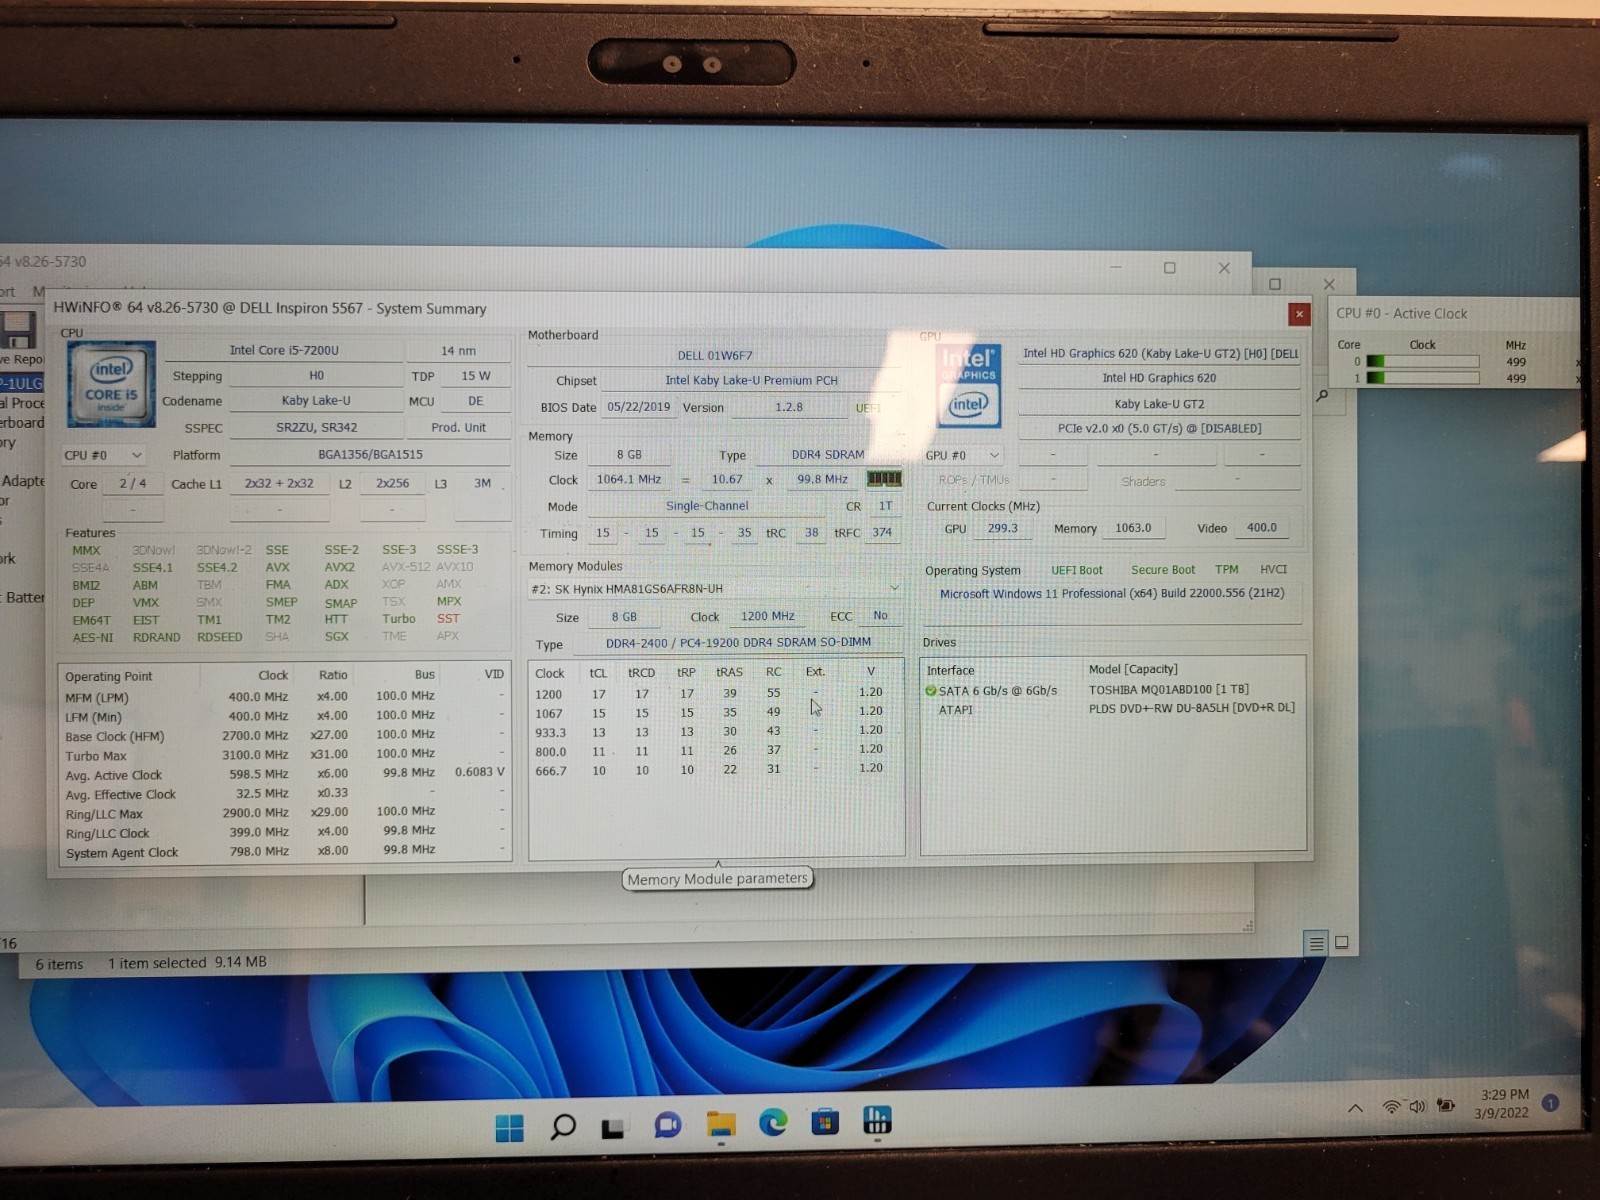This screenshot has height=1200, width=1600.
Task: Select the Kaby Lake-U codename field
Action: [316, 400]
